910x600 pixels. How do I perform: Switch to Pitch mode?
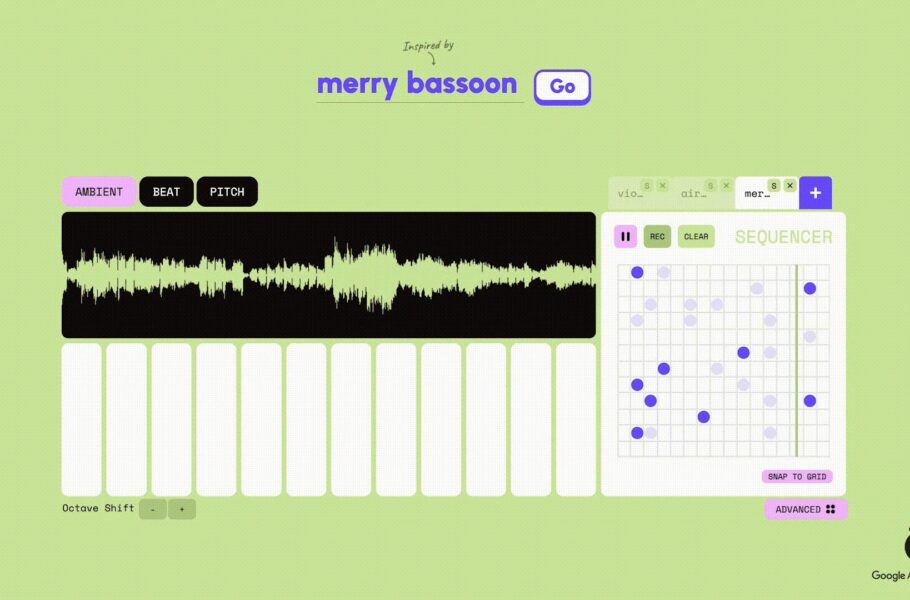click(x=227, y=192)
